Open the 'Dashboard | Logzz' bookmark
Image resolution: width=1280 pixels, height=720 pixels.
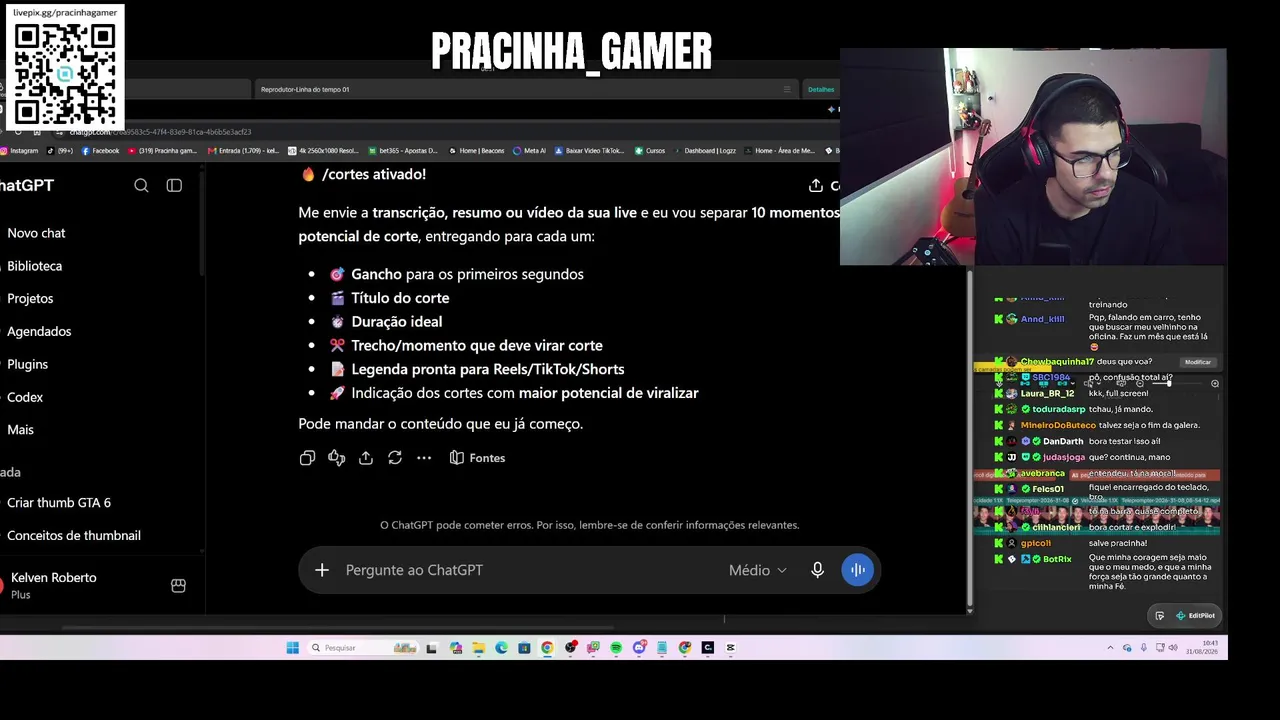click(705, 151)
